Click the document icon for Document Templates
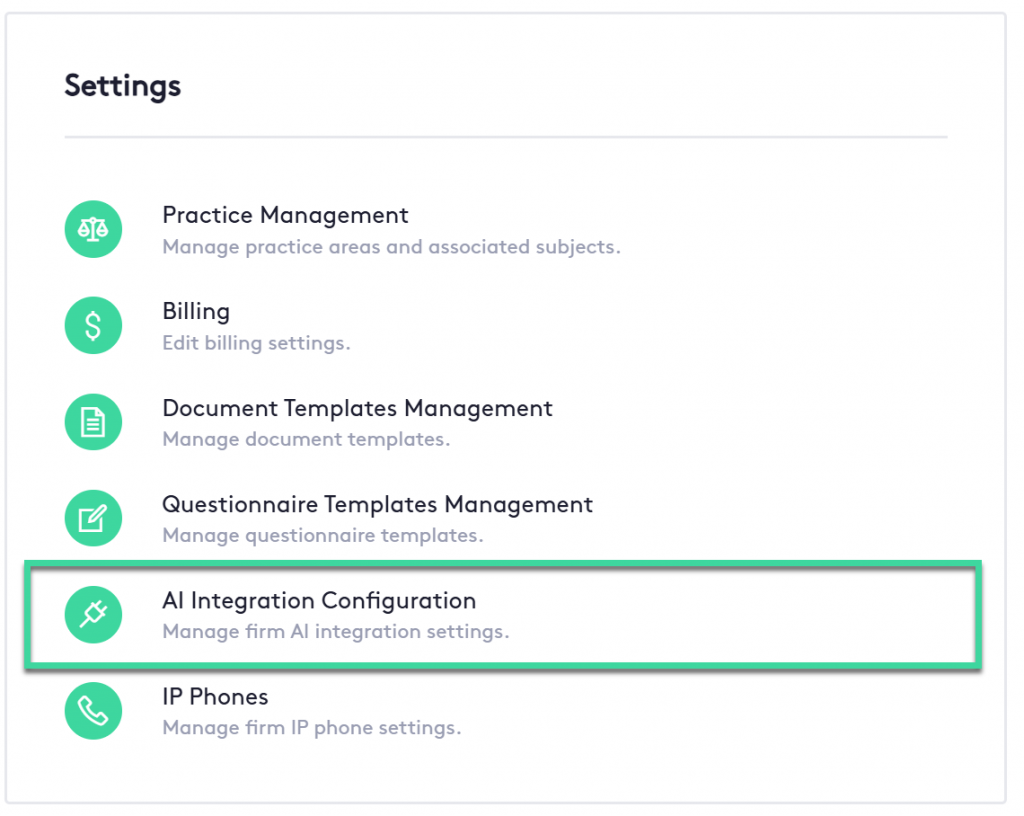The height and width of the screenshot is (816, 1024). (x=93, y=423)
